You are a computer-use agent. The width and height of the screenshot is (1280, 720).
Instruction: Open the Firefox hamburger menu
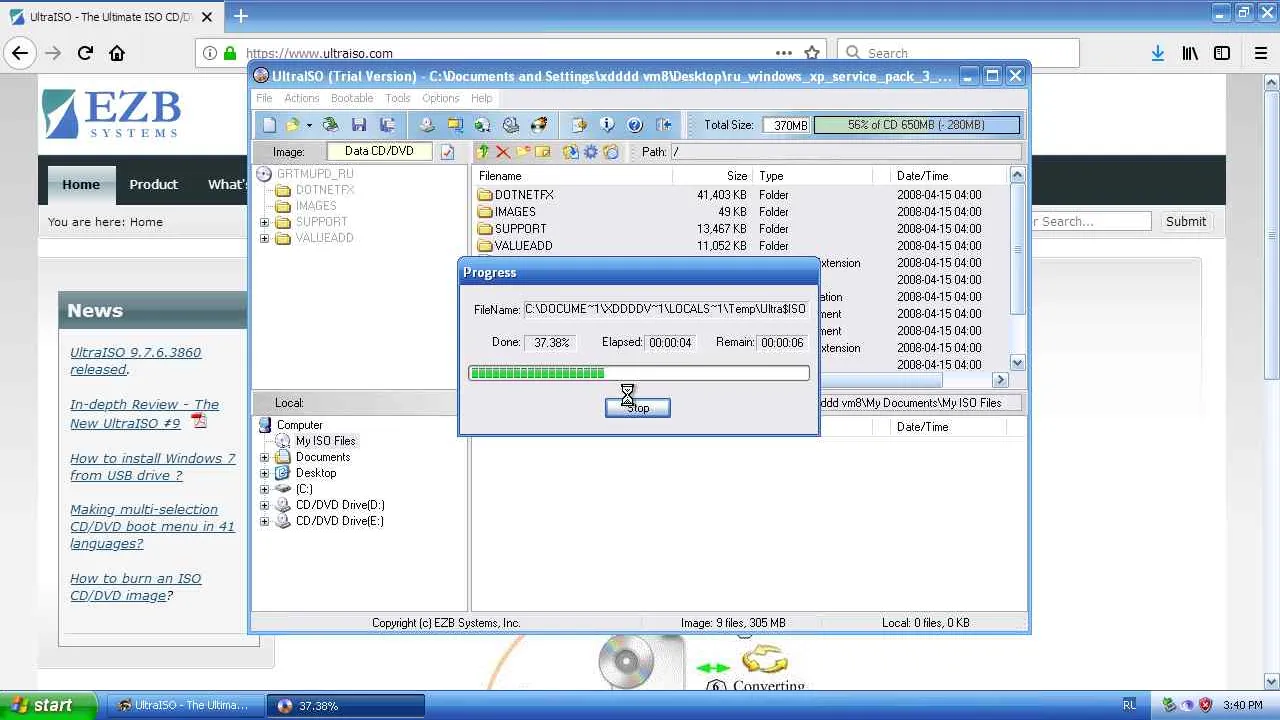click(x=1261, y=53)
